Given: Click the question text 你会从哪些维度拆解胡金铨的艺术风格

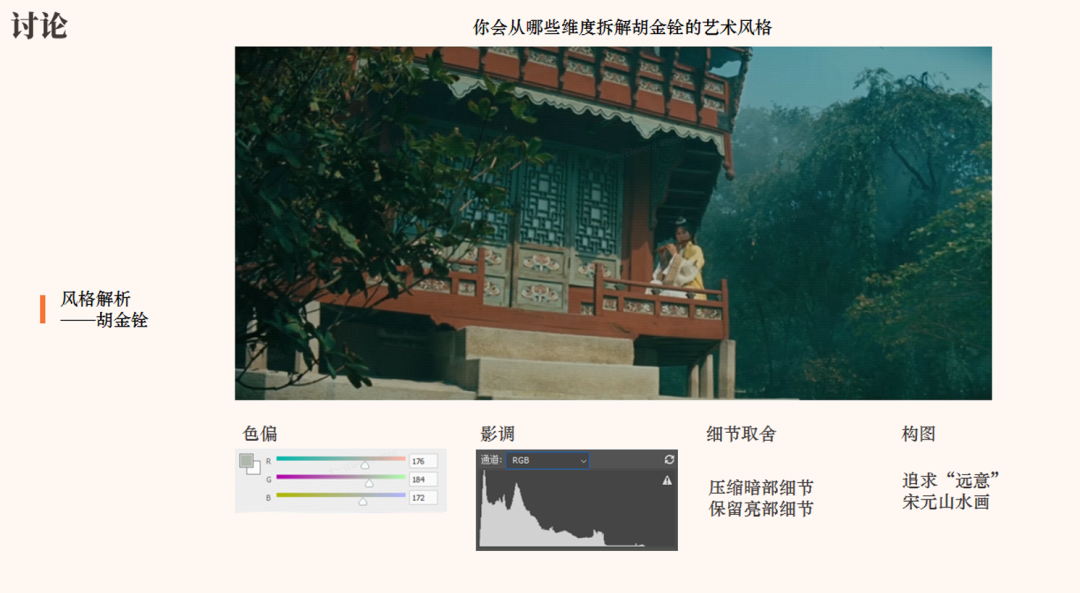Looking at the screenshot, I should click(x=622, y=28).
